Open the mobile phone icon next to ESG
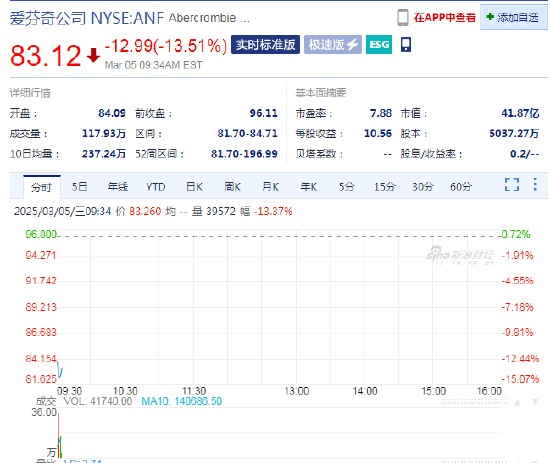Screen dimensions: 550x463 tap(406, 45)
